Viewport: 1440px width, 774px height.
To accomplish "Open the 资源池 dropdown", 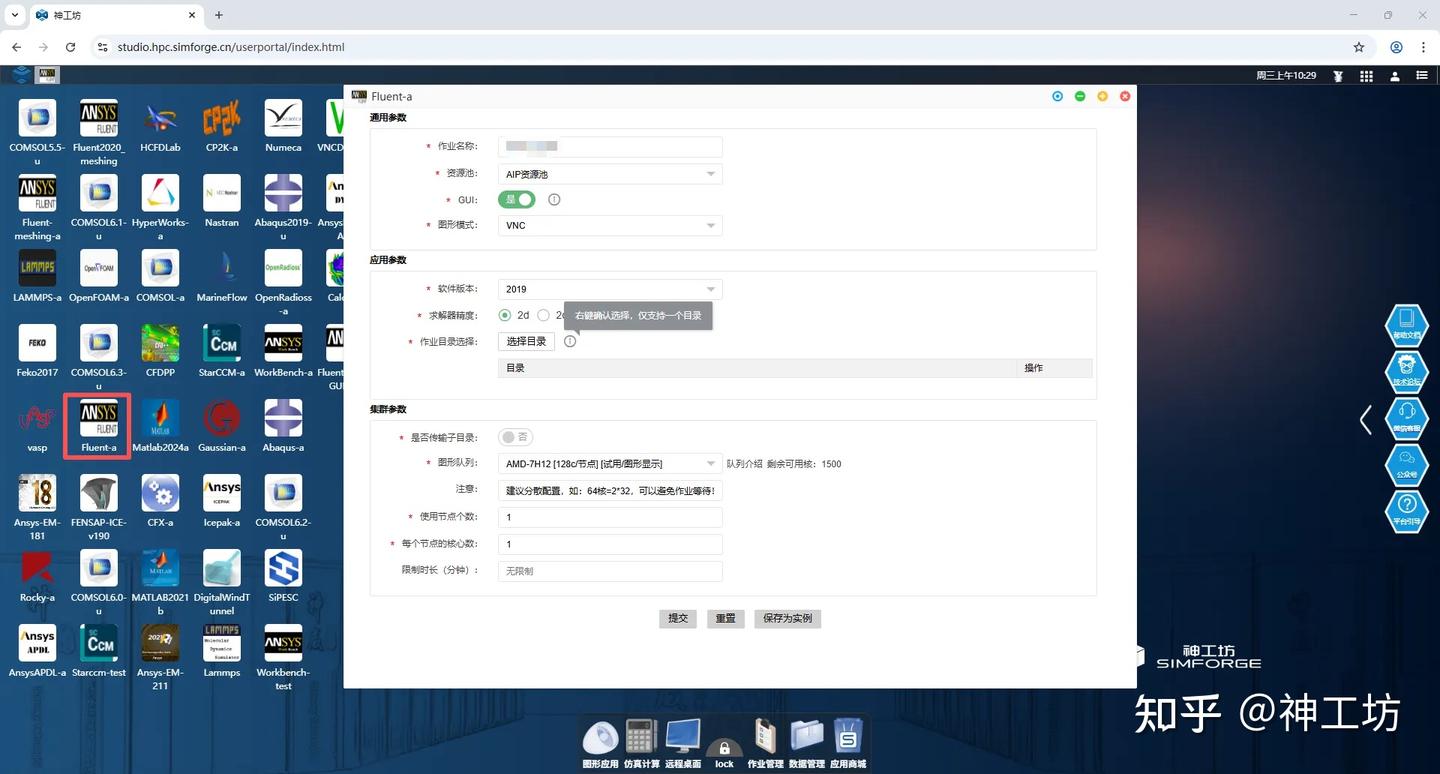I will (610, 174).
